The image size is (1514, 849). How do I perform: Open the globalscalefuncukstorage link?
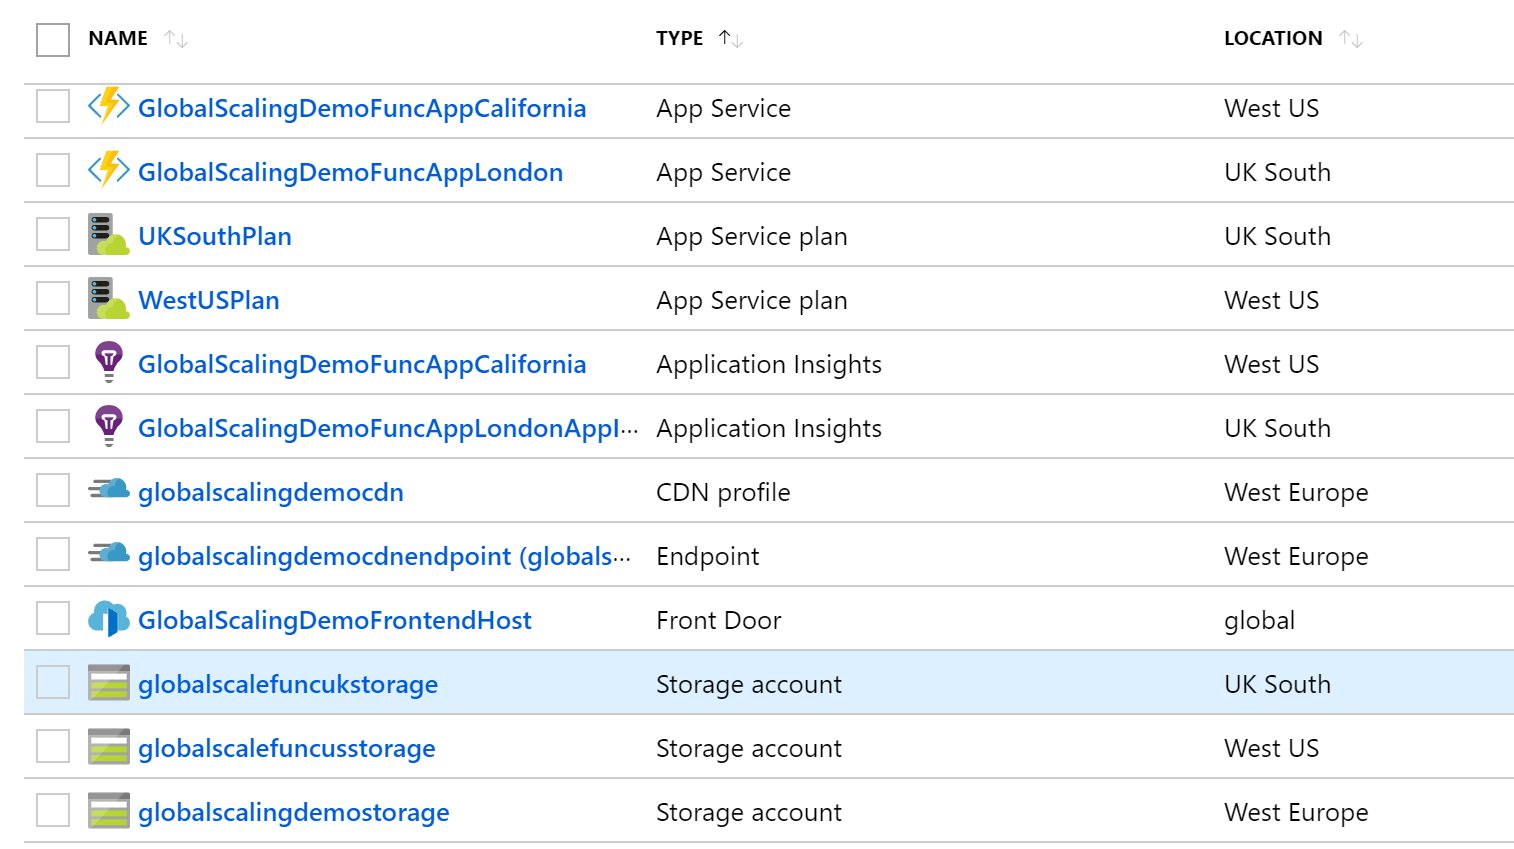288,684
